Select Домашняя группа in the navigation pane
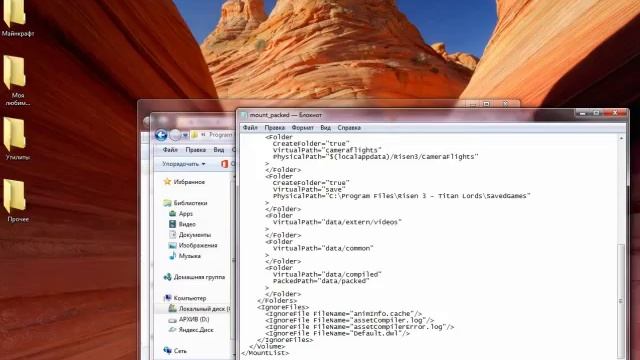The height and width of the screenshot is (360, 640). [x=199, y=277]
